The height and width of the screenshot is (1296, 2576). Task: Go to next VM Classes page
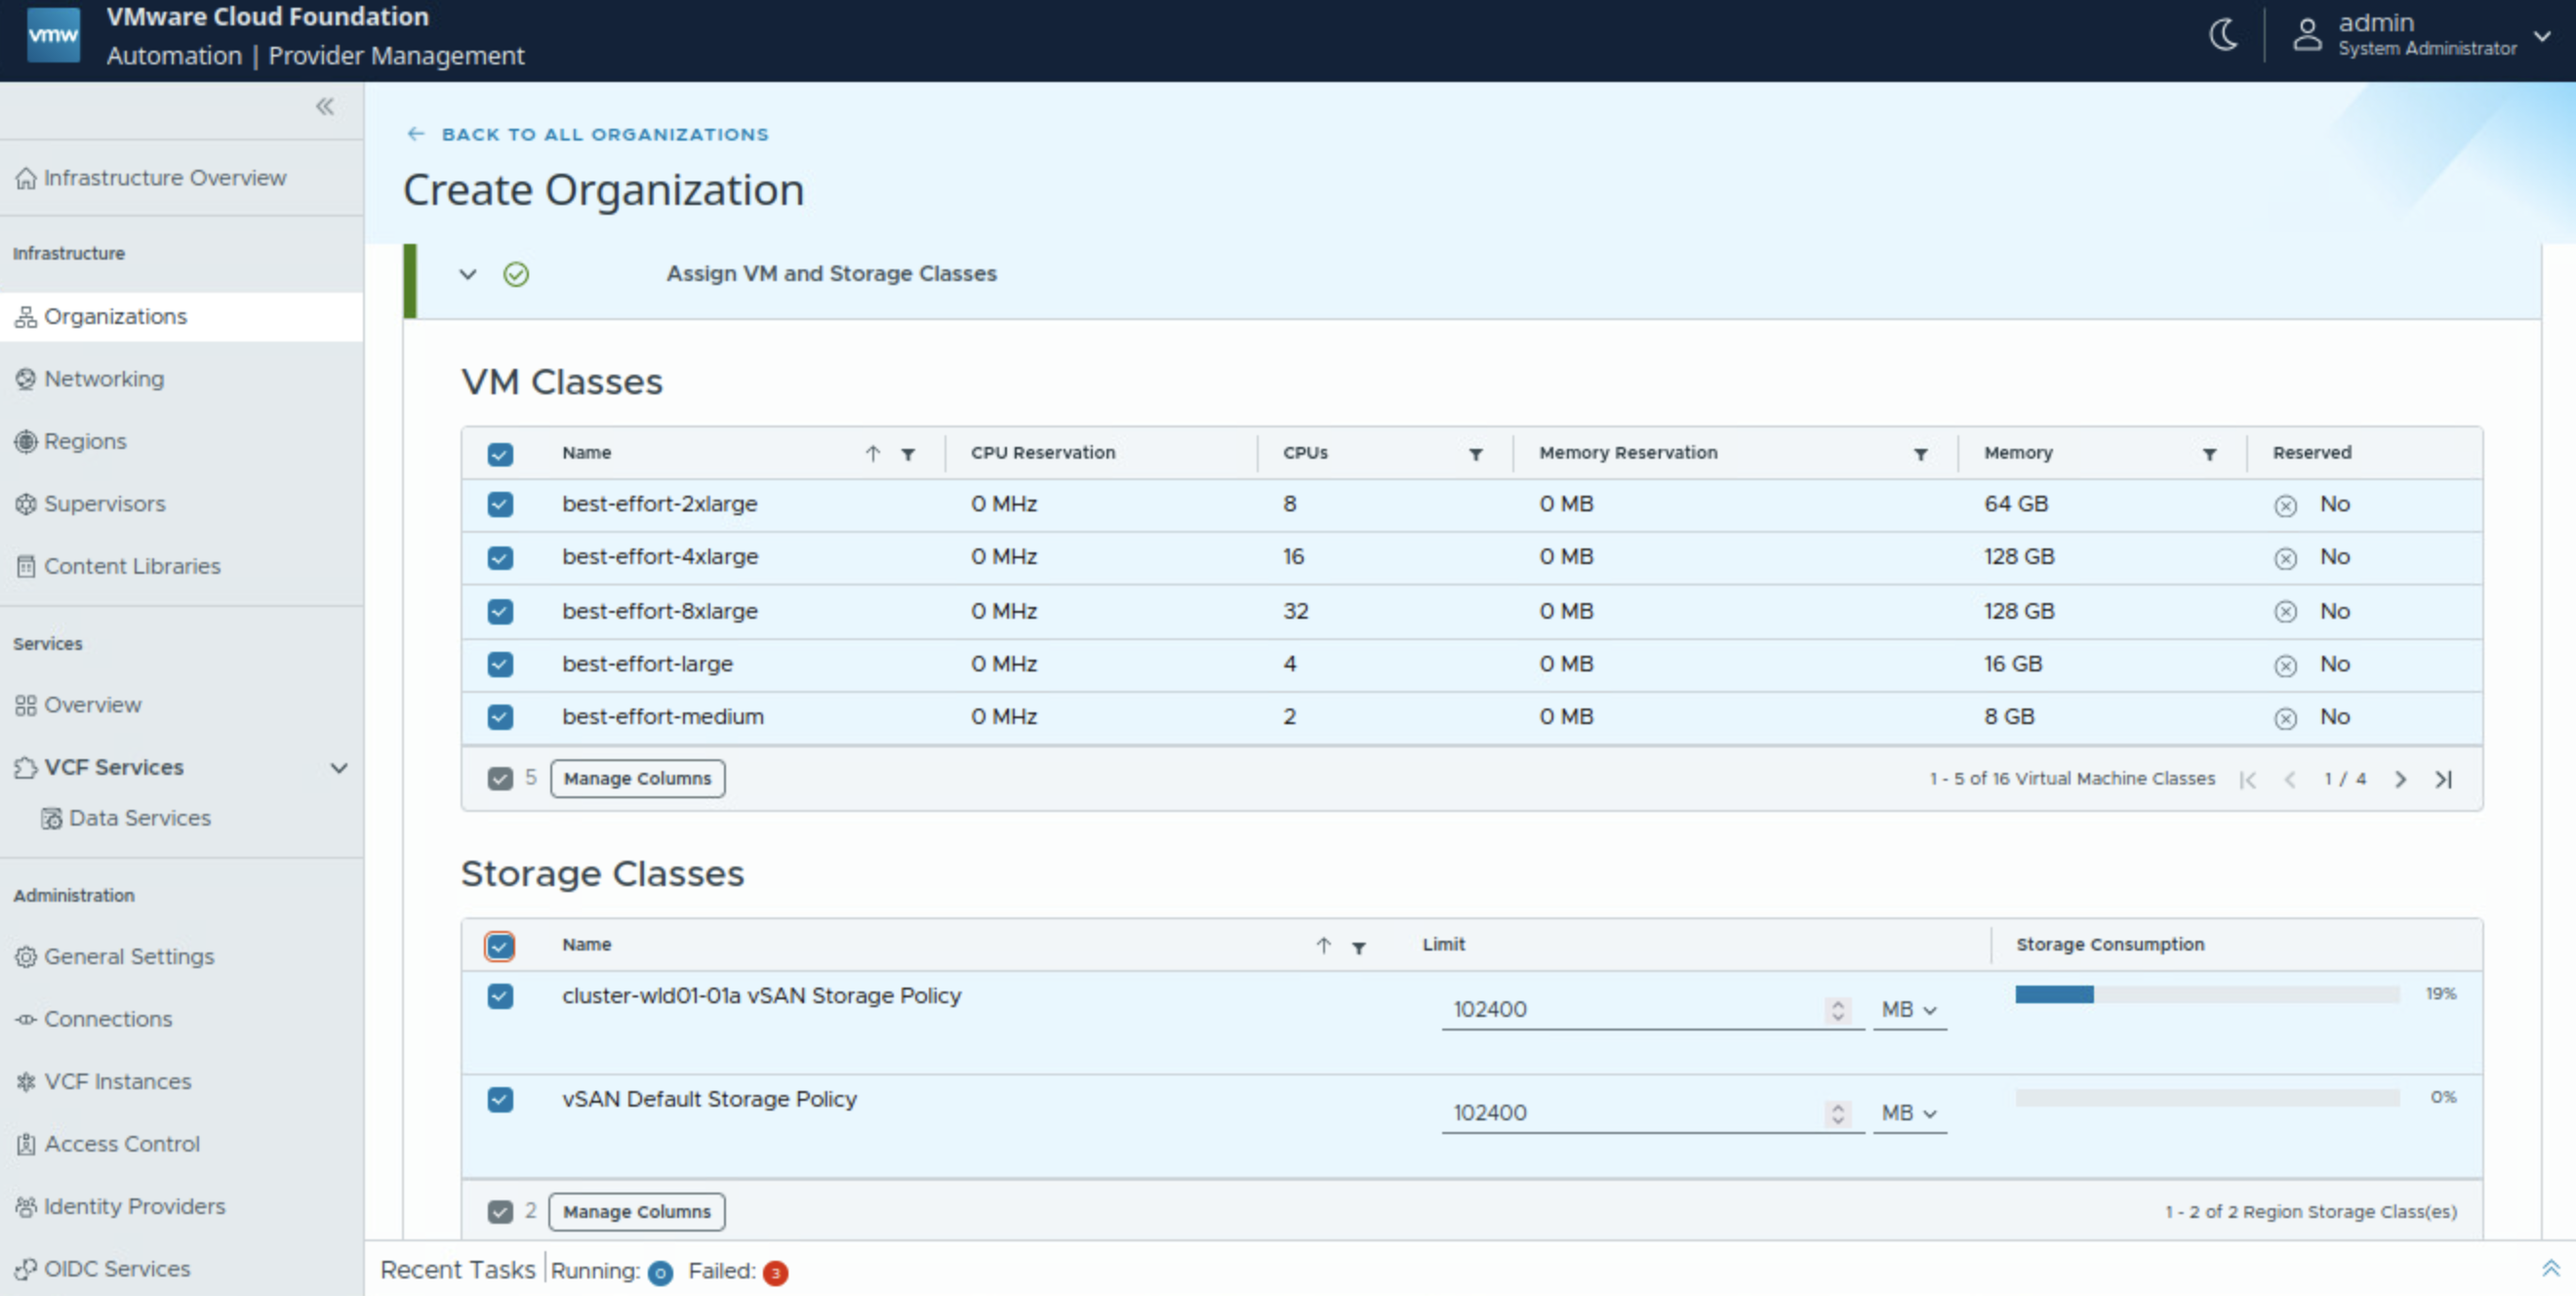2400,779
